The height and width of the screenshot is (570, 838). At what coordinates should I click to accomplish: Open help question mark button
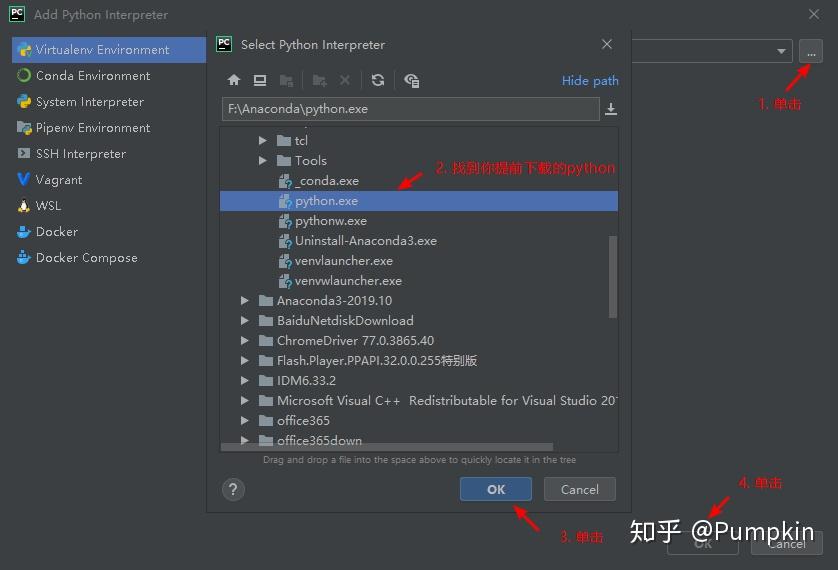[233, 489]
